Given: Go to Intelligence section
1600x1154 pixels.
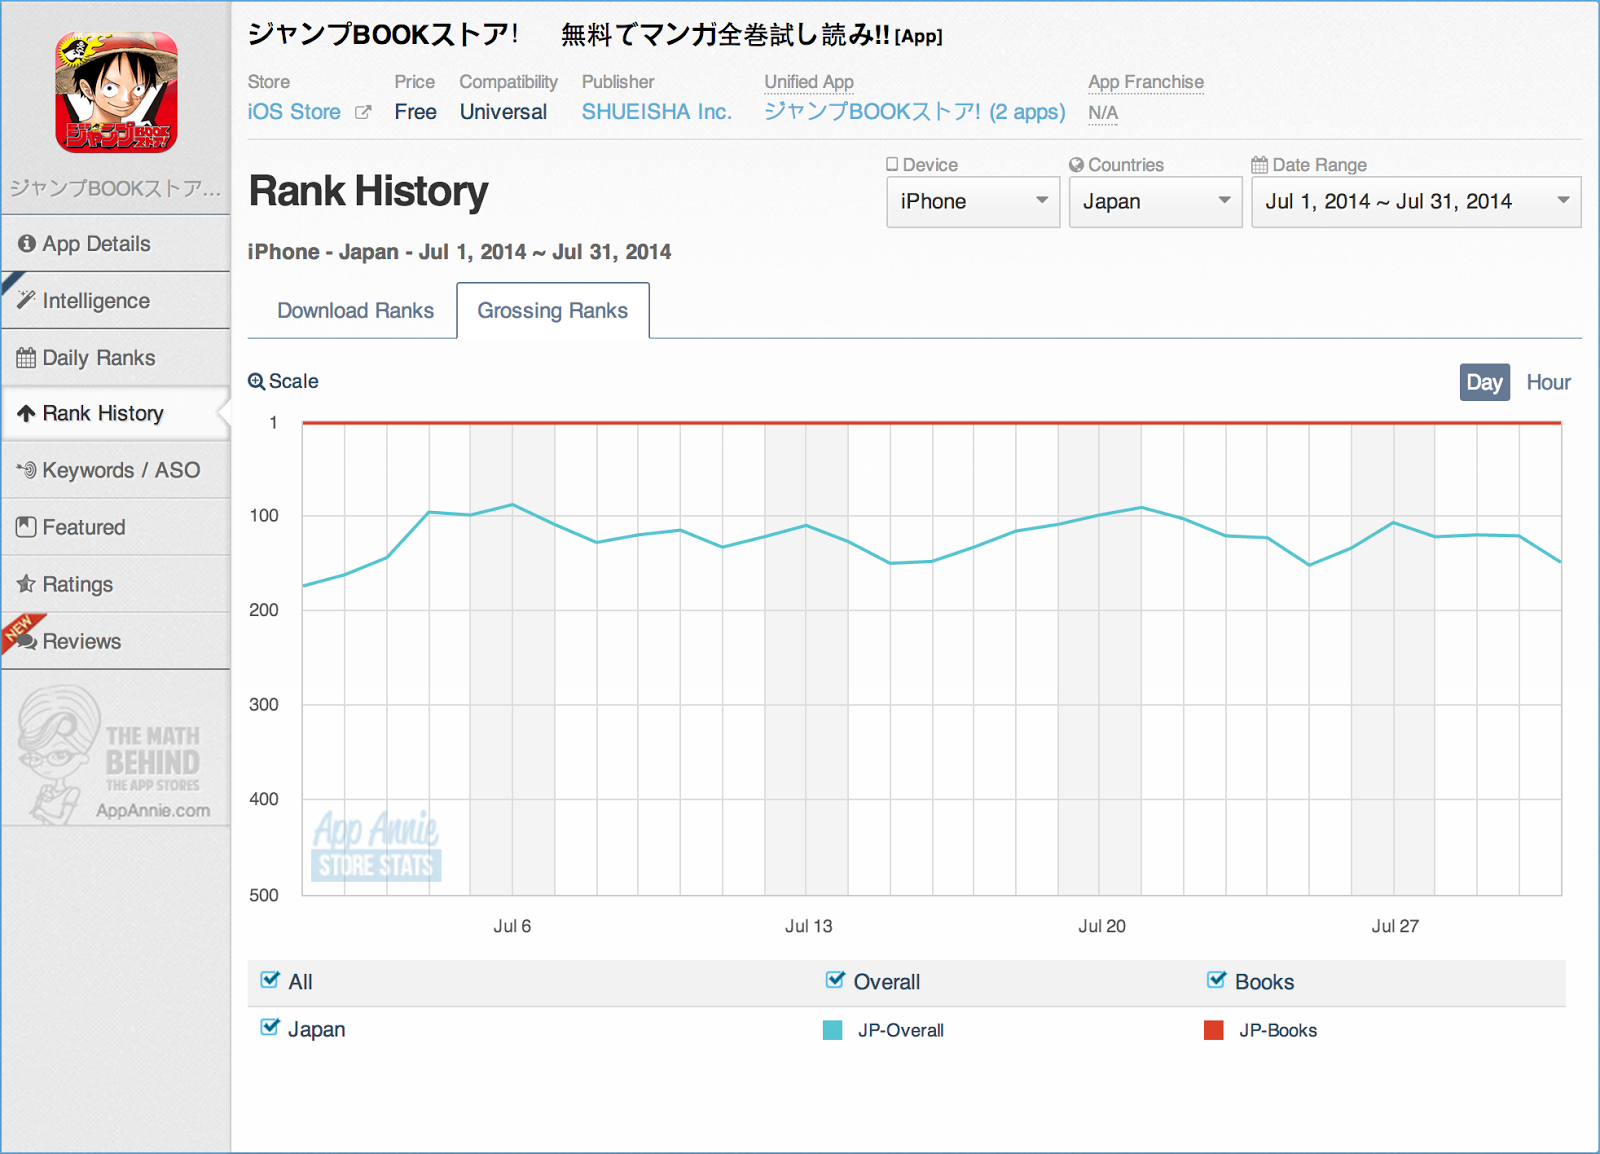Looking at the screenshot, I should click(116, 300).
